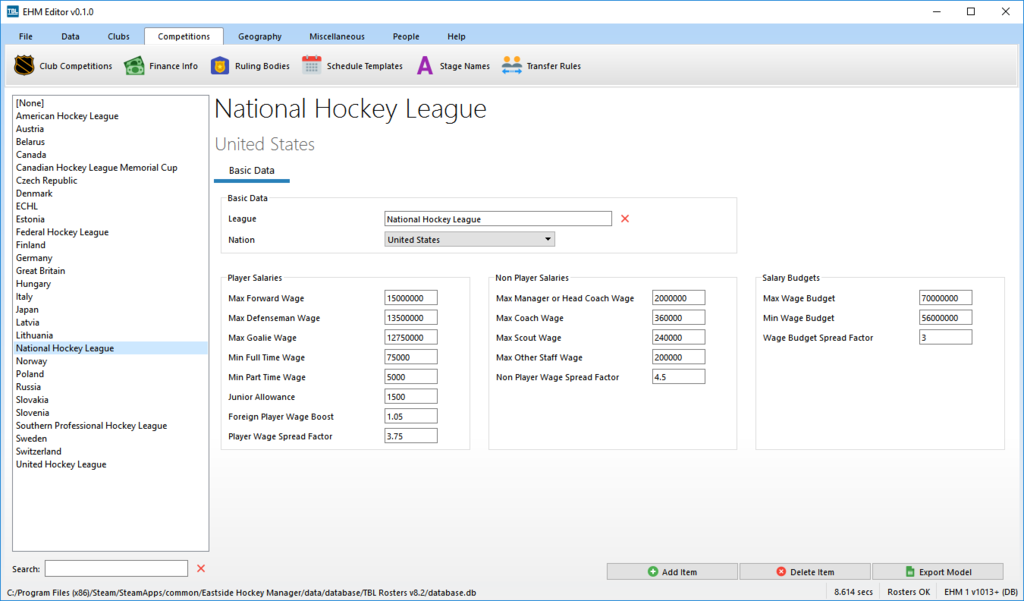Edit the Player Wage Spread Factor field
The image size is (1024, 601).
coord(411,436)
